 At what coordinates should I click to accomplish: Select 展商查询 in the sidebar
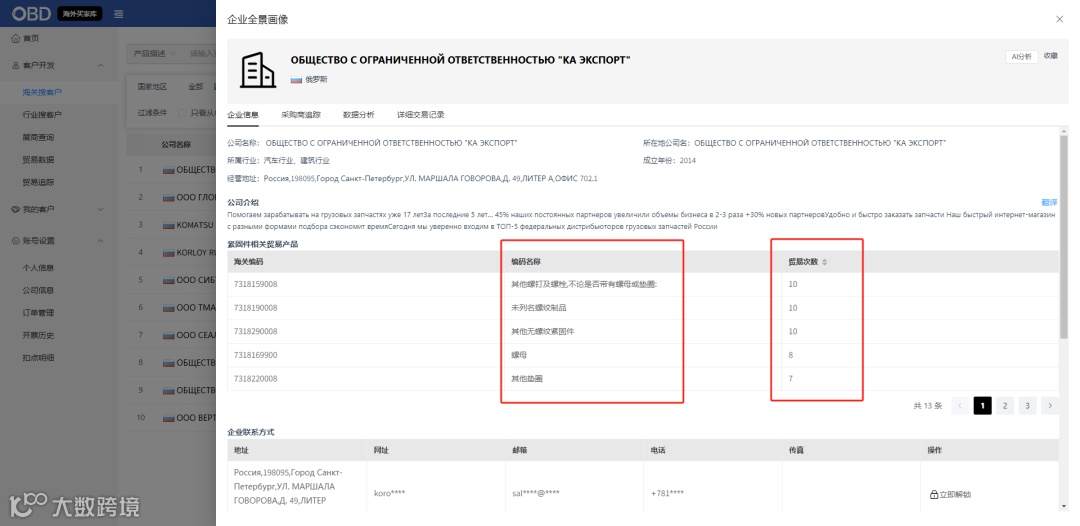pyautogui.click(x=39, y=138)
